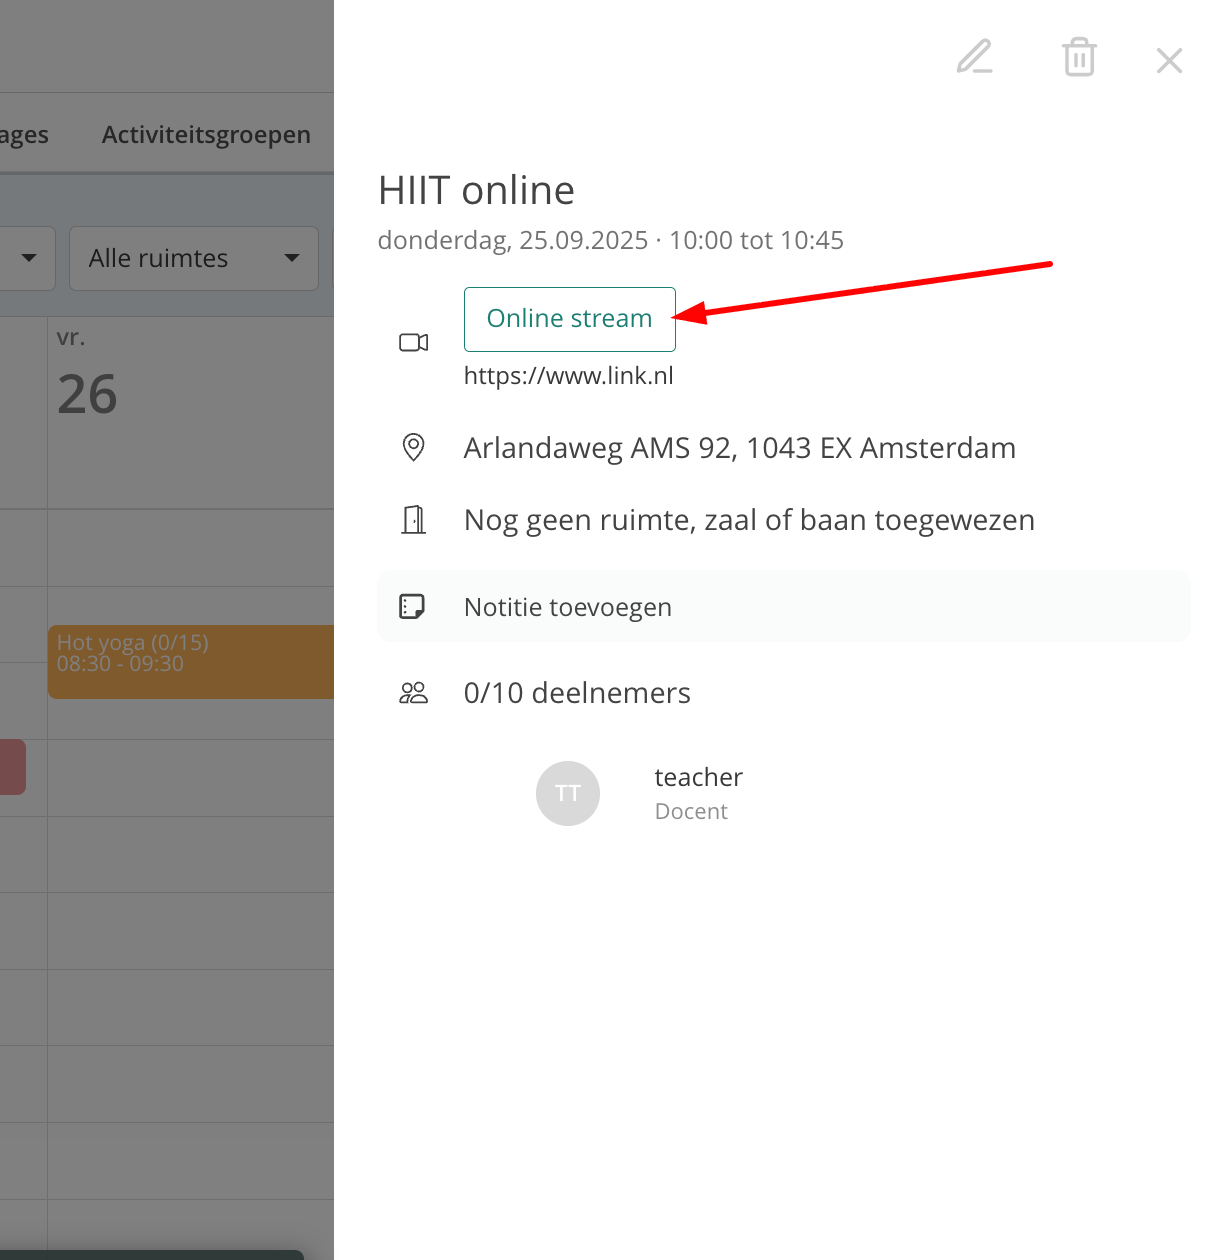Click the TT teacher avatar
Screen dimensions: 1232x1260
(567, 794)
